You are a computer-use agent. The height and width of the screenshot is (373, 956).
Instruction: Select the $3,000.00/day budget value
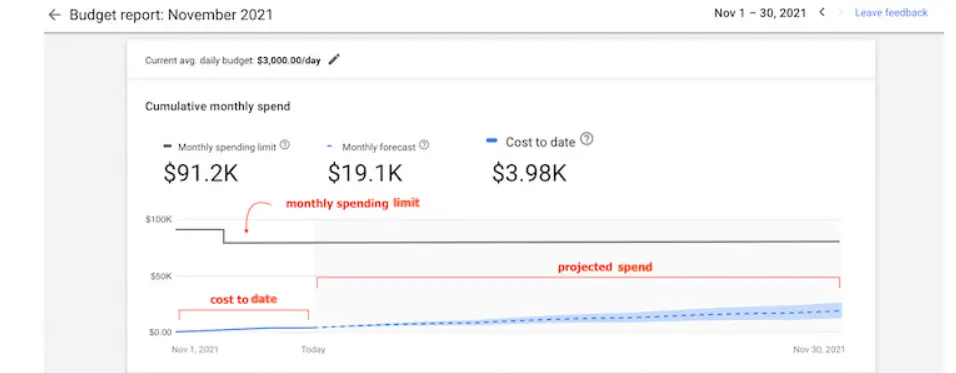[288, 60]
